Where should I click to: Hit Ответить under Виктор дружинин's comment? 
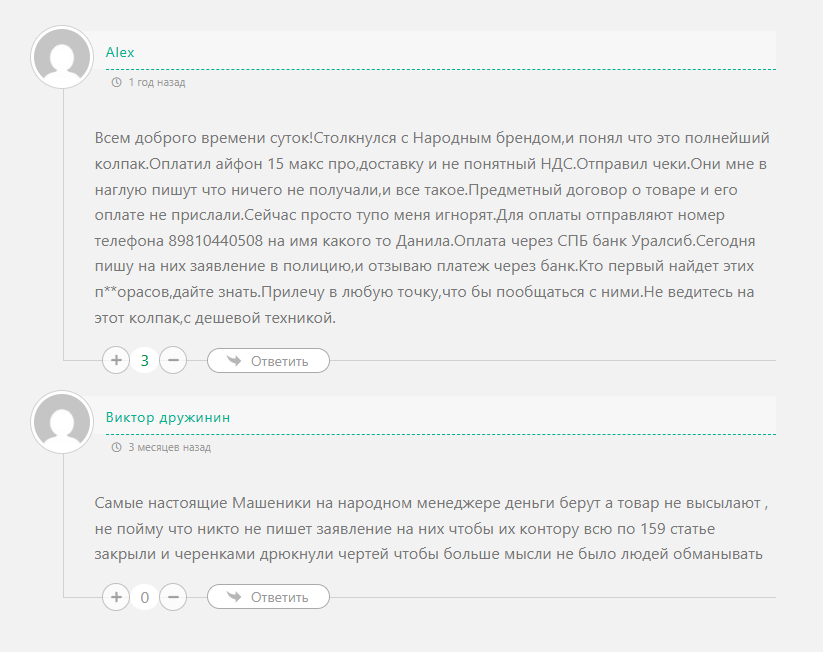pyautogui.click(x=268, y=597)
